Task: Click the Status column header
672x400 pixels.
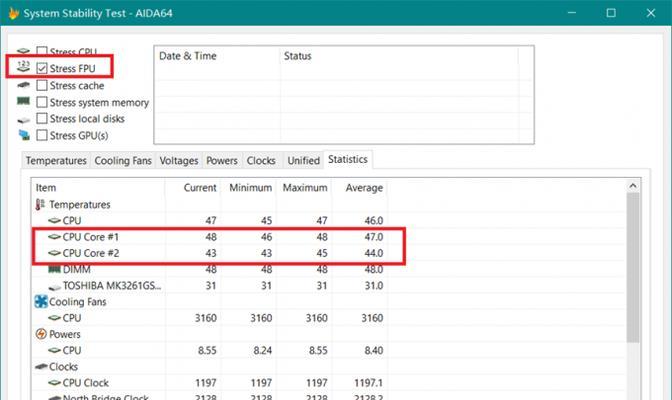Action: click(399, 56)
